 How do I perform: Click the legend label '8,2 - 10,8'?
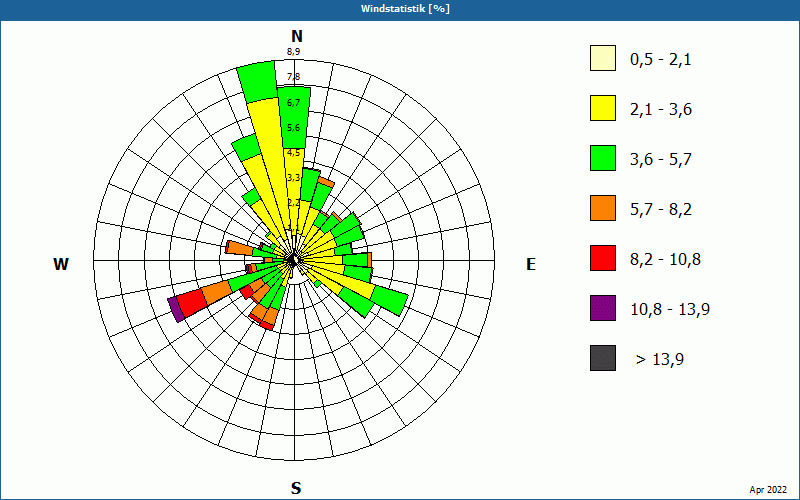click(x=665, y=260)
